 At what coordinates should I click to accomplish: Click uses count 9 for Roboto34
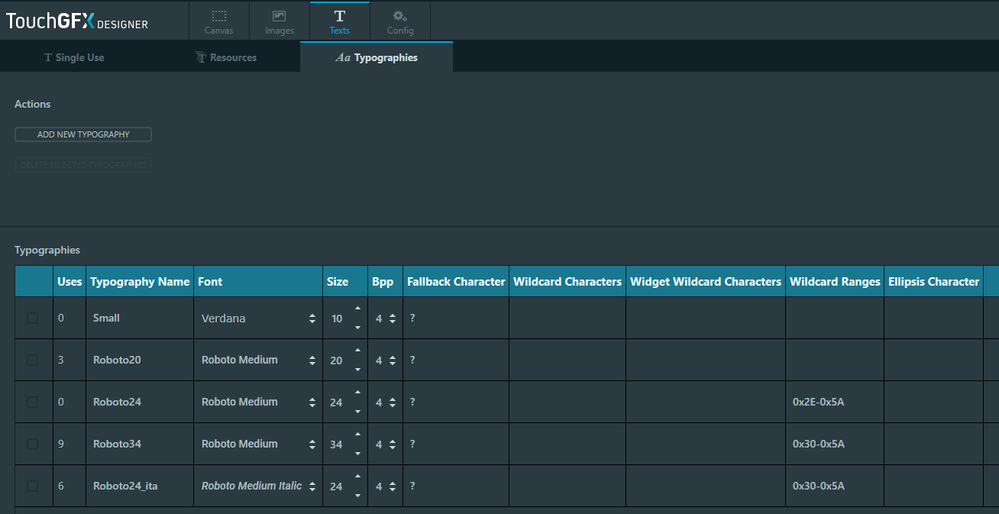(61, 443)
